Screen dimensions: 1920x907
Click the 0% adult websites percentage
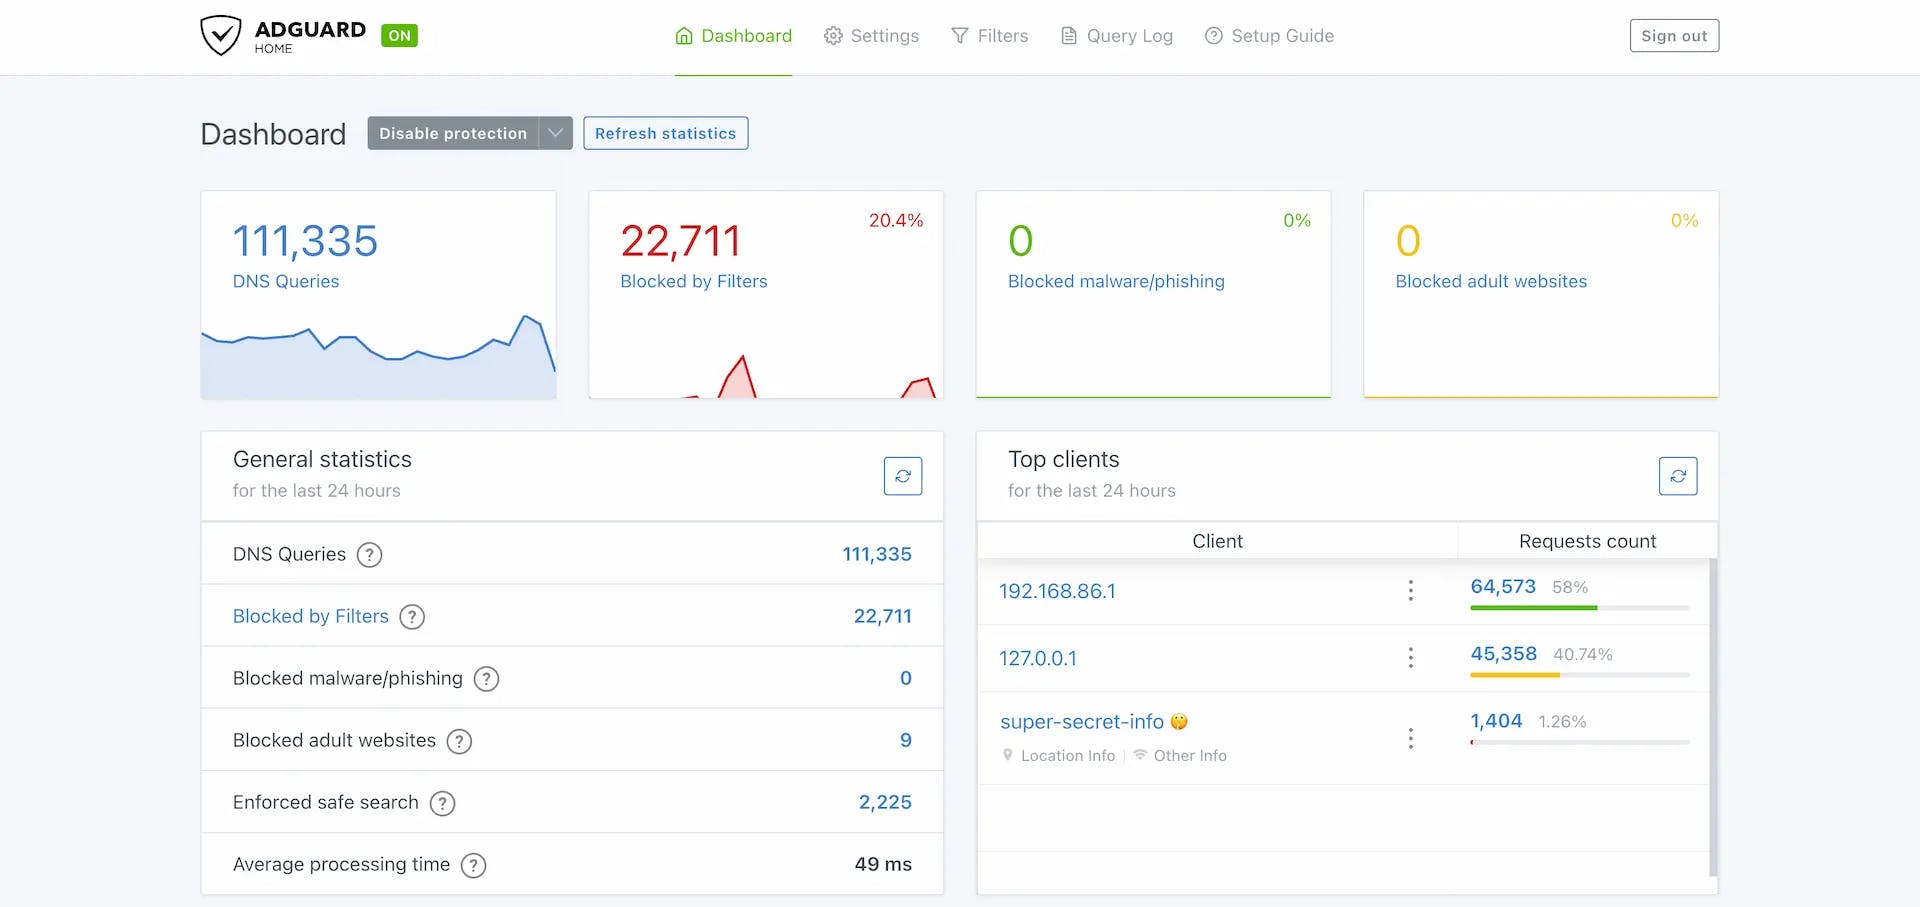(1685, 221)
